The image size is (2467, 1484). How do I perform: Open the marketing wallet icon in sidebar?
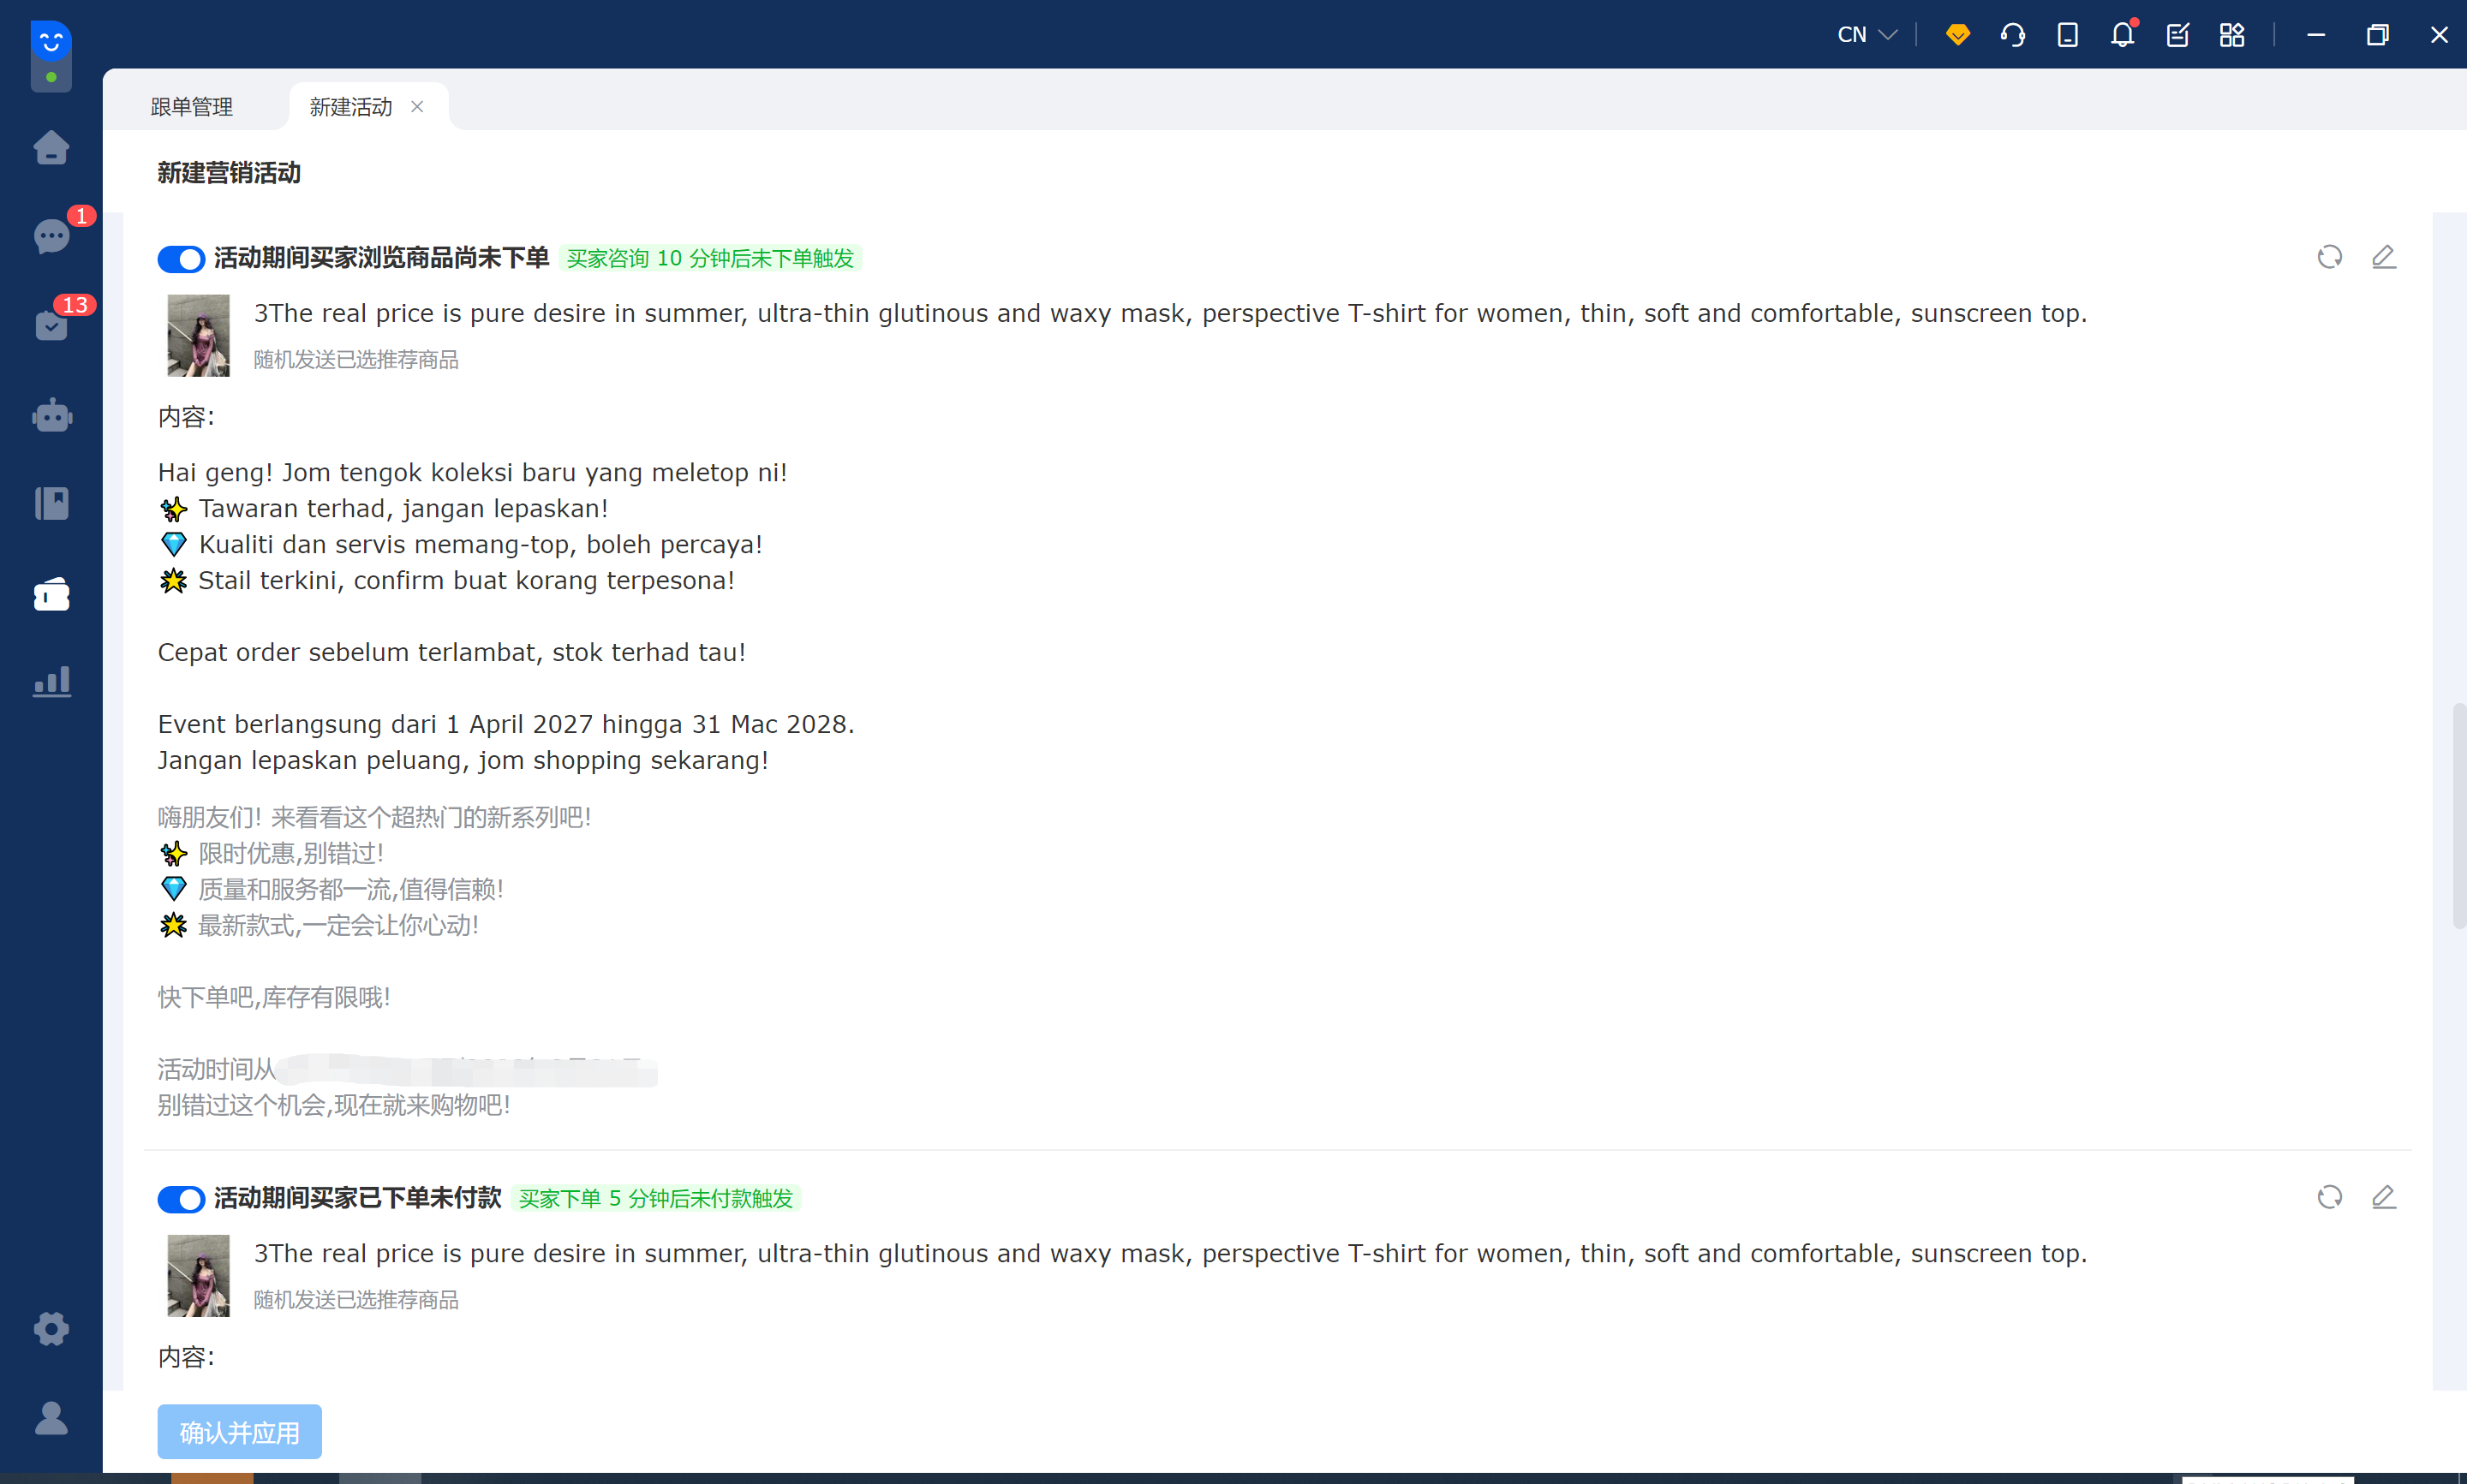pyautogui.click(x=51, y=594)
